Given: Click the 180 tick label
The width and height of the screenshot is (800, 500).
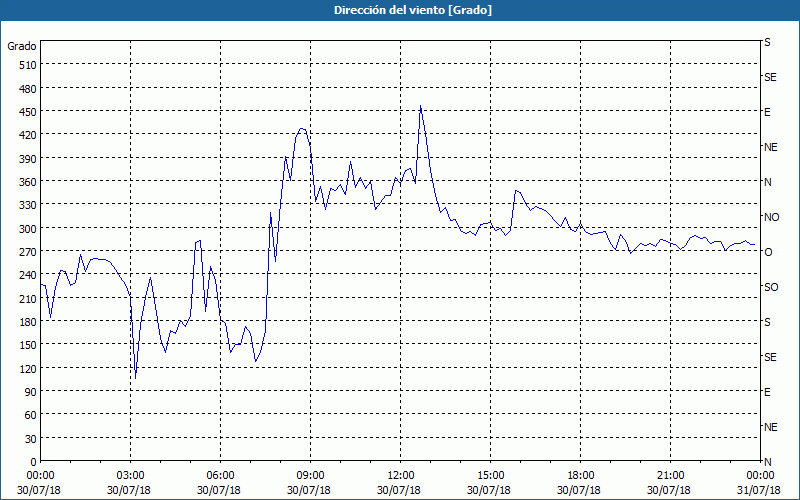Looking at the screenshot, I should (28, 322).
